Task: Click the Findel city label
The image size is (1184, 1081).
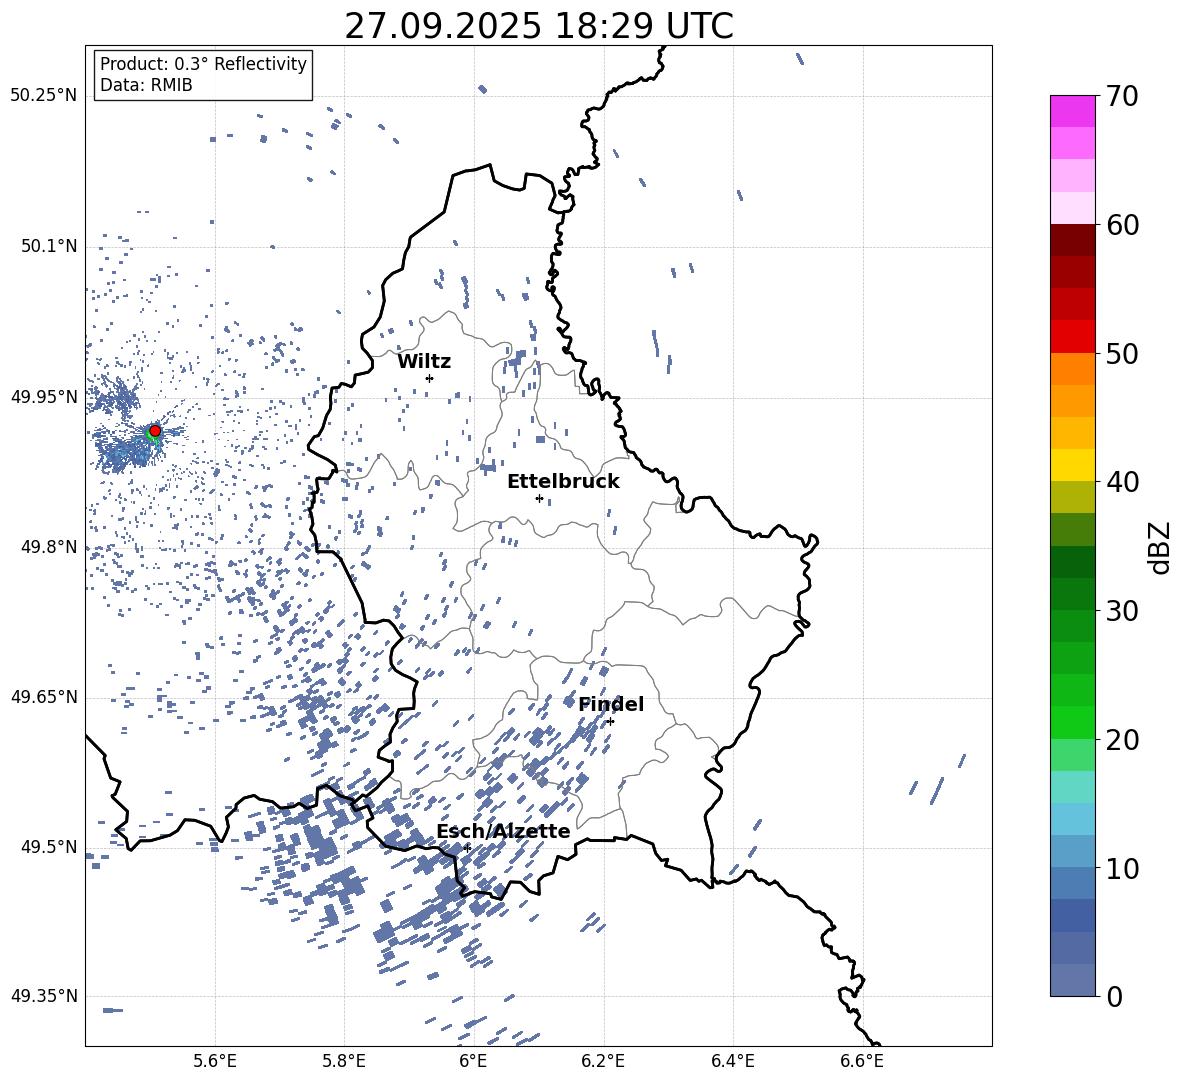Action: [x=611, y=704]
